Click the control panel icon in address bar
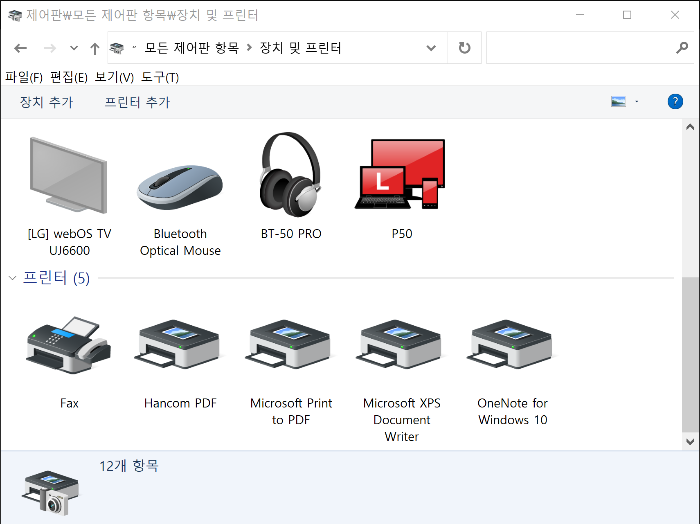Screen dimensions: 700x524 pos(117,47)
